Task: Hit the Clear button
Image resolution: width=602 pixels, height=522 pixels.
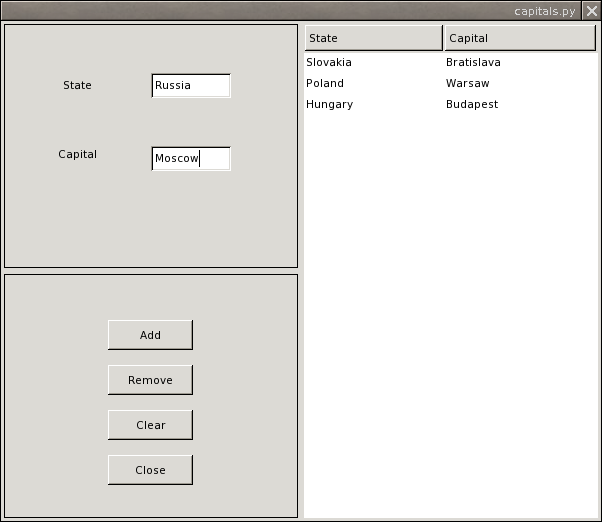Action: point(150,425)
